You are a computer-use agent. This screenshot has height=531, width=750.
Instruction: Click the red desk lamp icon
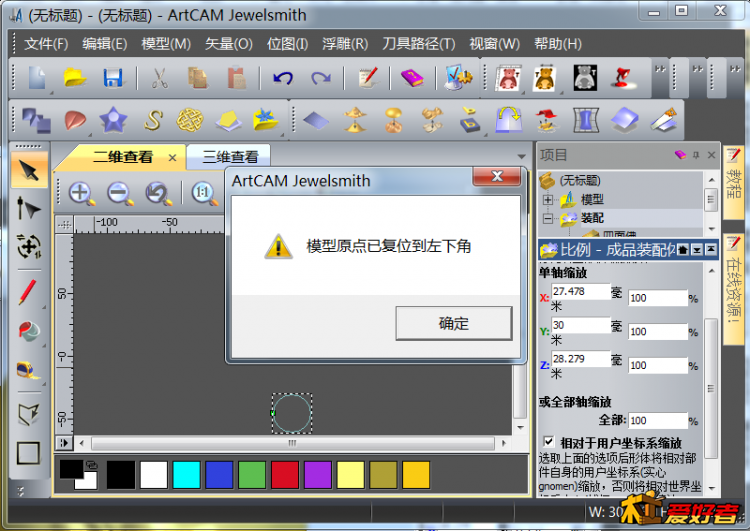click(622, 77)
